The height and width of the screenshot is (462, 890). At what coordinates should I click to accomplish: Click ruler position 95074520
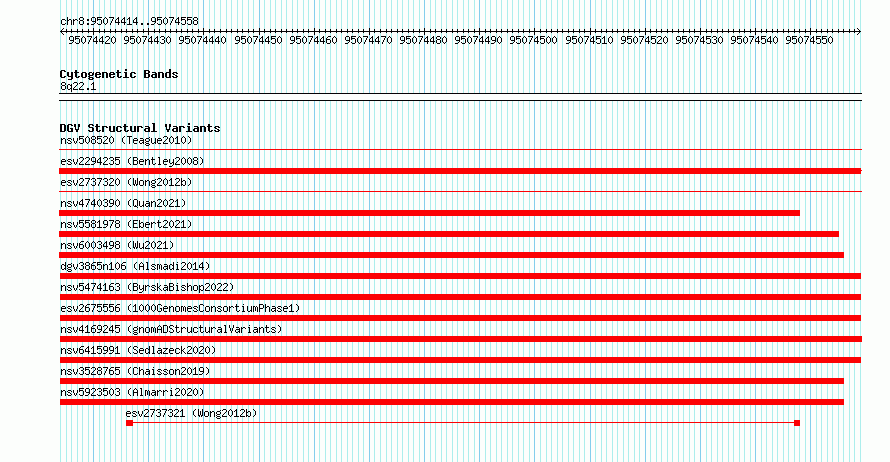[644, 40]
